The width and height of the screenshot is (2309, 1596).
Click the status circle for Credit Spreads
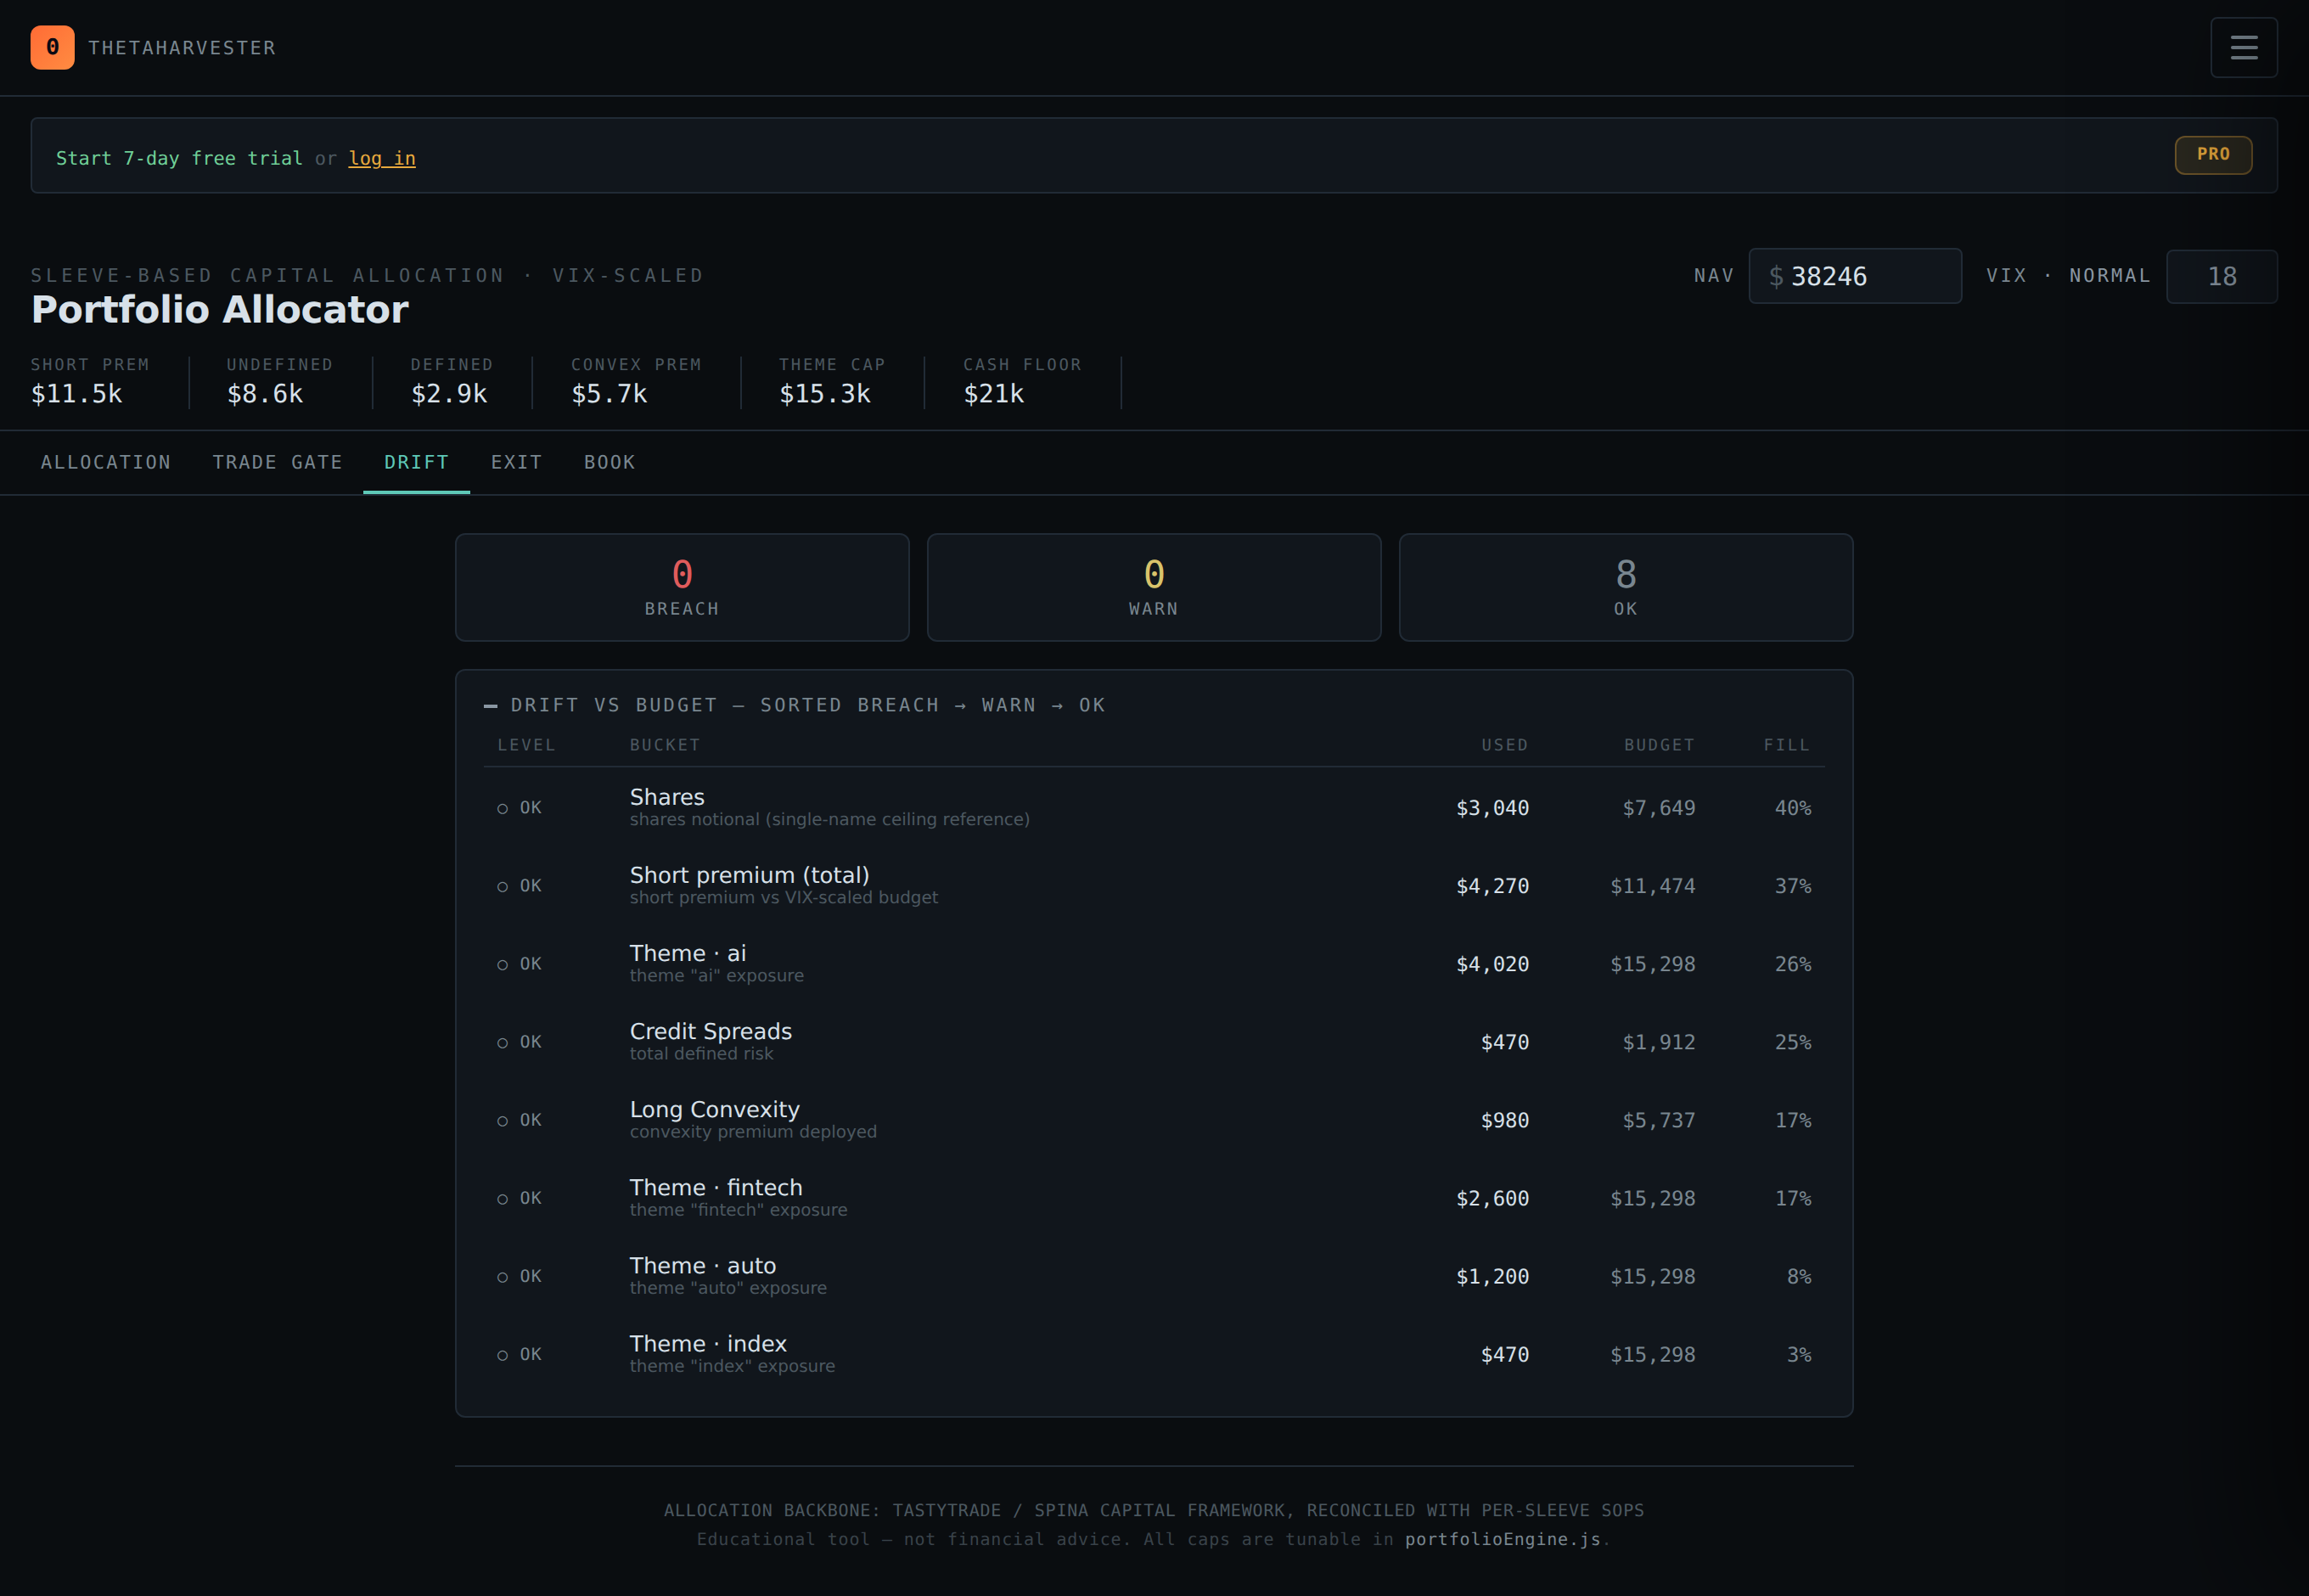pos(502,1042)
